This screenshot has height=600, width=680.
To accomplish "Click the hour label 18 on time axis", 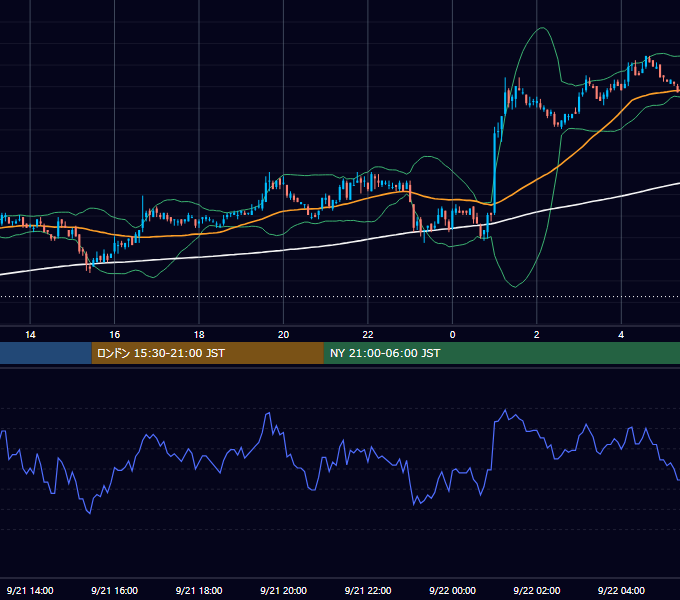I will (x=199, y=335).
